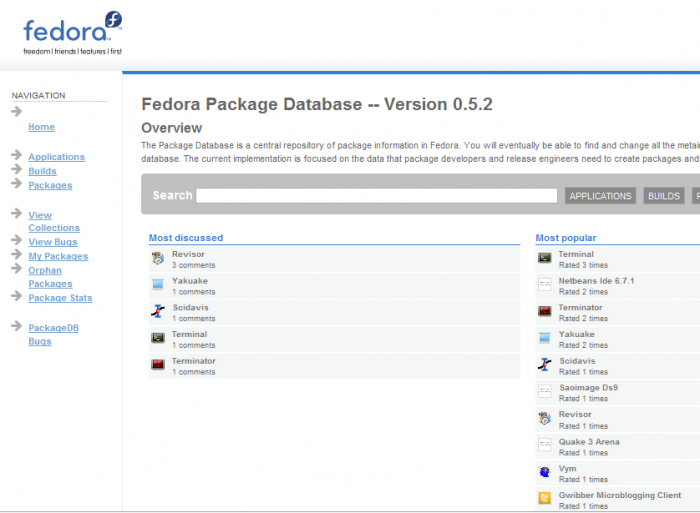Click the Quake 3 Arena icon
700x513 pixels.
click(x=544, y=445)
